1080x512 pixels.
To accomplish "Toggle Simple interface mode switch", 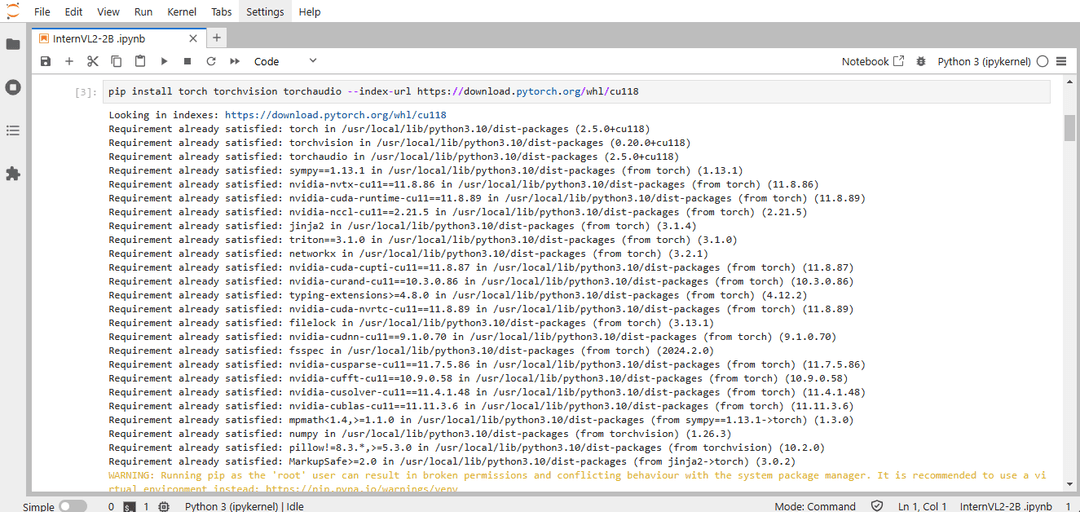I will pyautogui.click(x=72, y=506).
